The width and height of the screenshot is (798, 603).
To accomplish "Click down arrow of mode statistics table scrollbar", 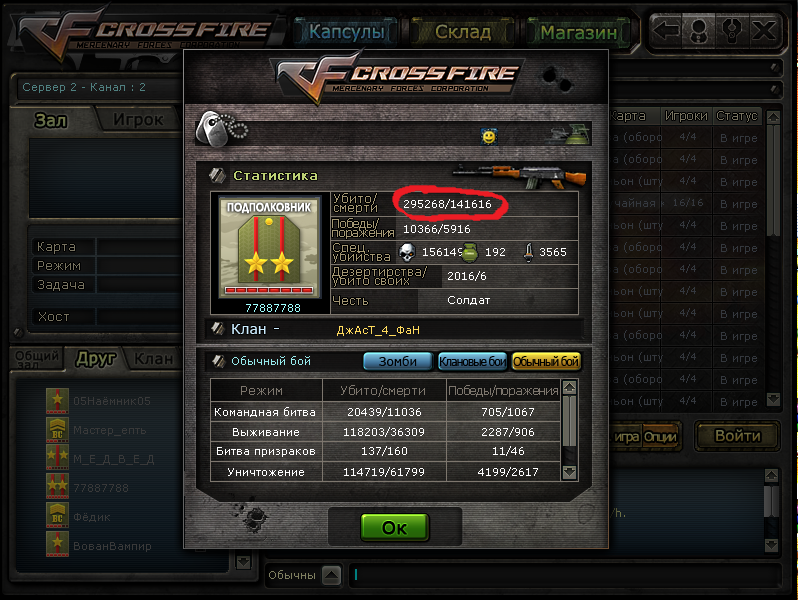I will (569, 472).
